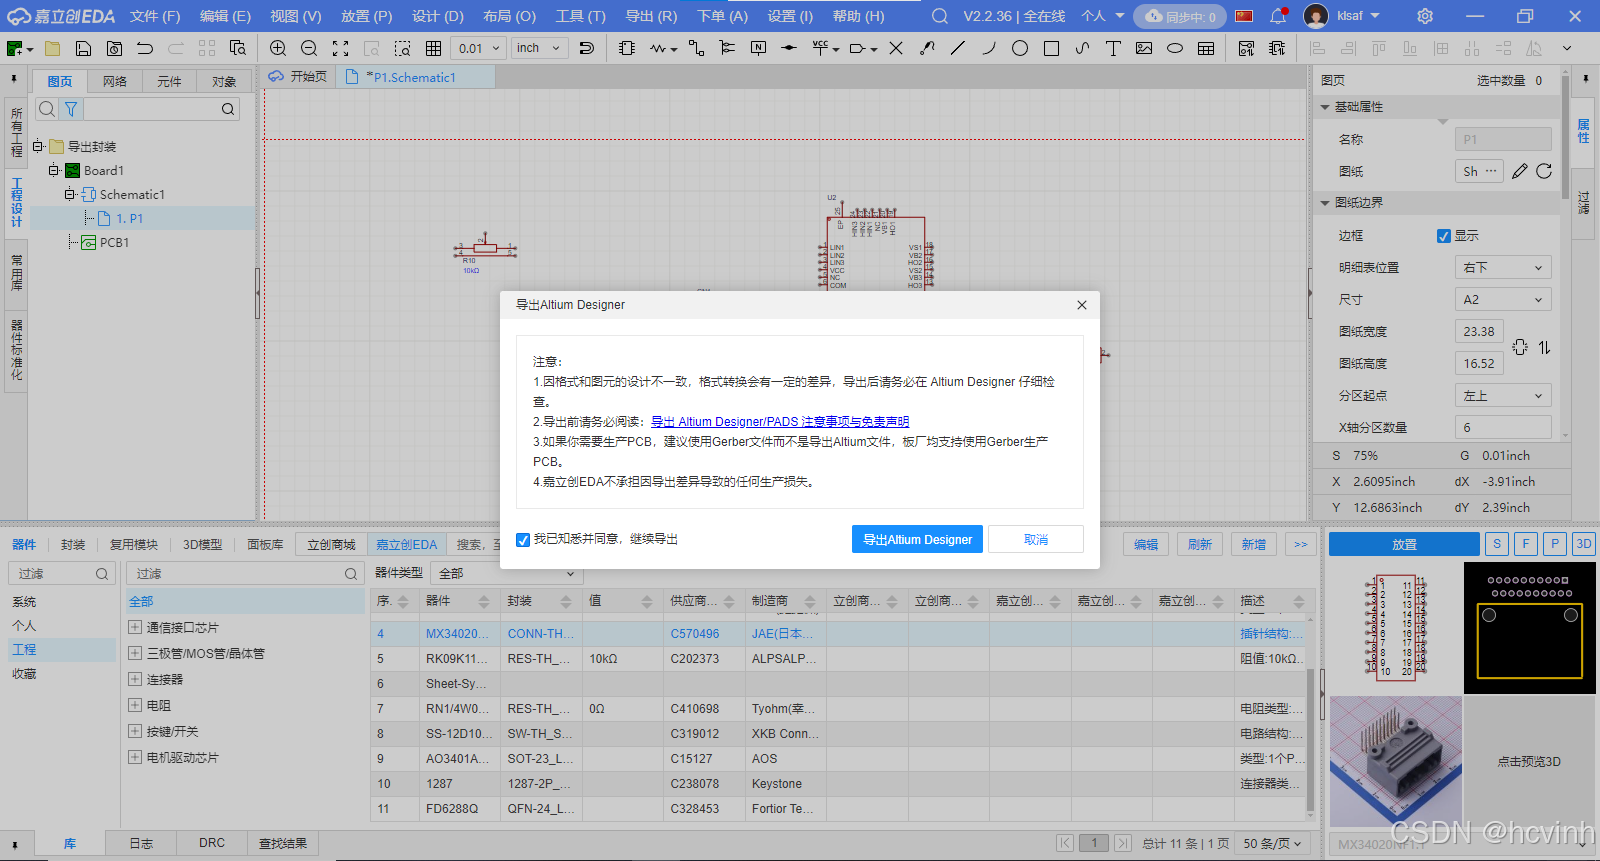Open settings gear icon in title bar
Image resolution: width=1600 pixels, height=861 pixels.
point(1425,16)
